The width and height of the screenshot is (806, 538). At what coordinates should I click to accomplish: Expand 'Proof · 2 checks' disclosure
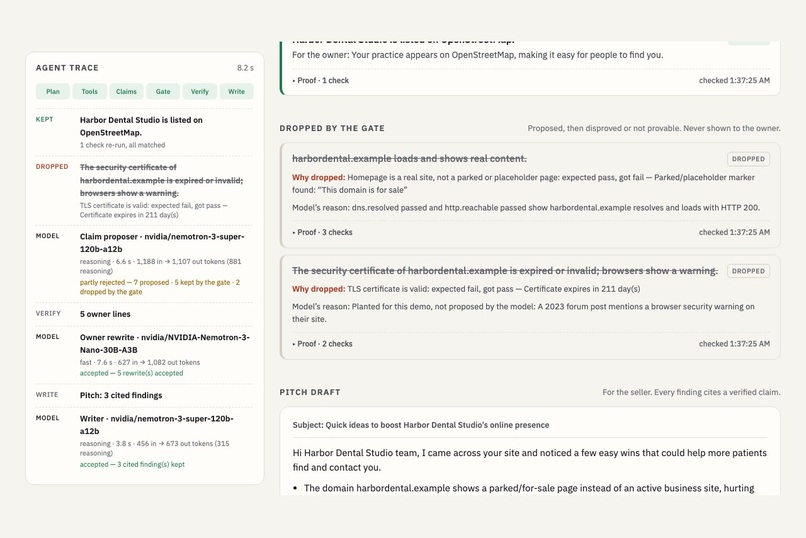[322, 344]
